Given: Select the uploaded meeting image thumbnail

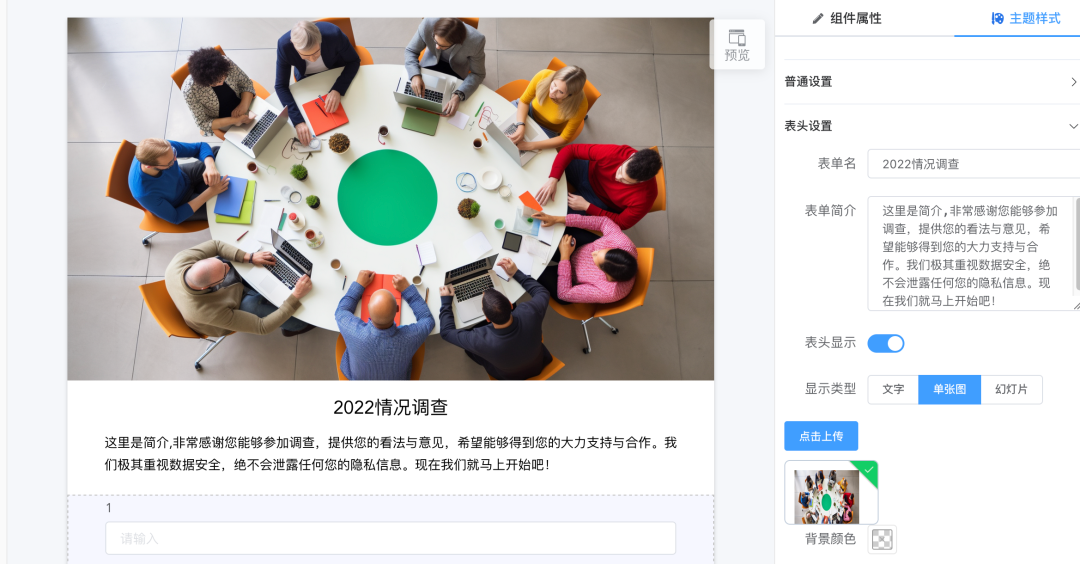Looking at the screenshot, I should point(826,497).
